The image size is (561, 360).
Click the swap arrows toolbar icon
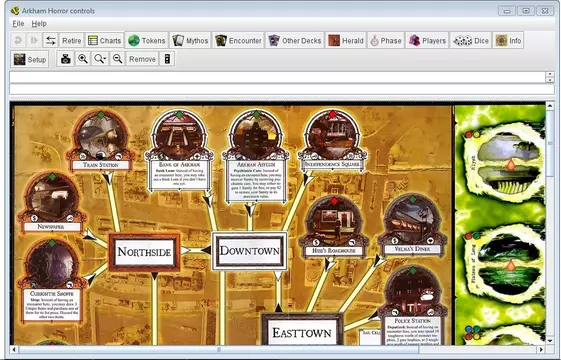[x=50, y=40]
